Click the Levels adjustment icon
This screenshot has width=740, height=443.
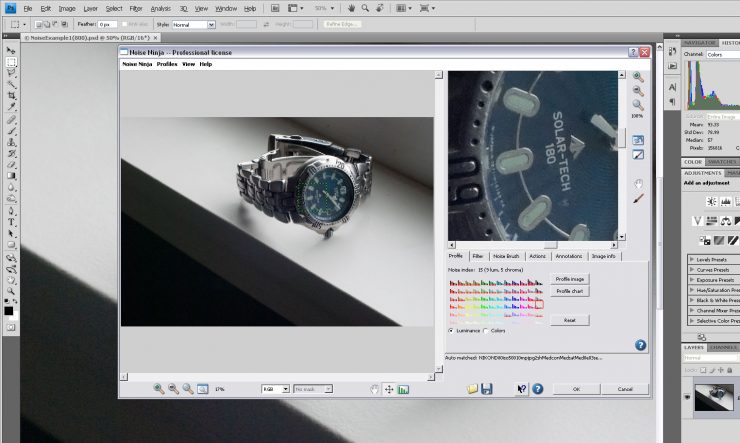[726, 201]
